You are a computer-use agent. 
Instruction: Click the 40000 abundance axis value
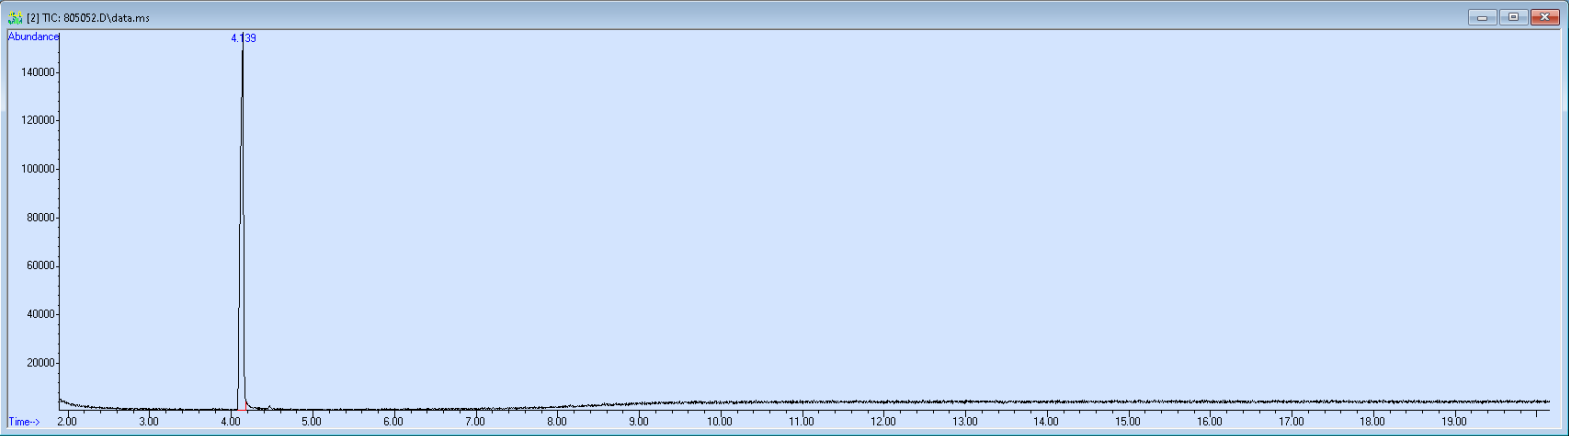(x=41, y=314)
